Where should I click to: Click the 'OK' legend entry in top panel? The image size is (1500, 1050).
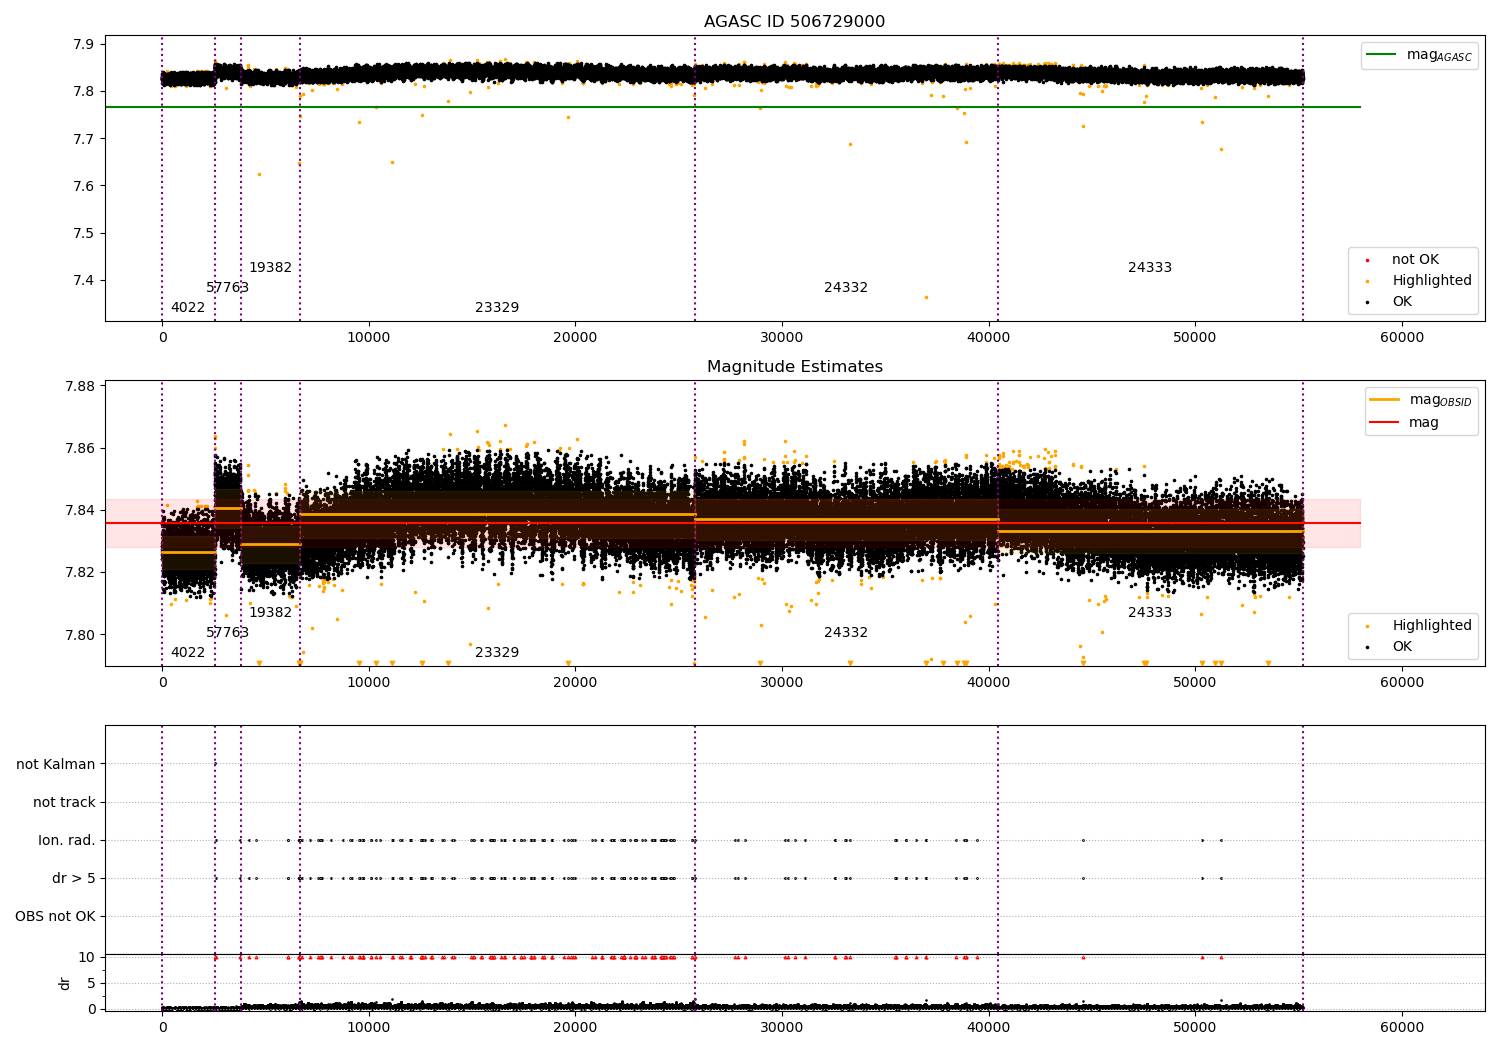[1402, 302]
